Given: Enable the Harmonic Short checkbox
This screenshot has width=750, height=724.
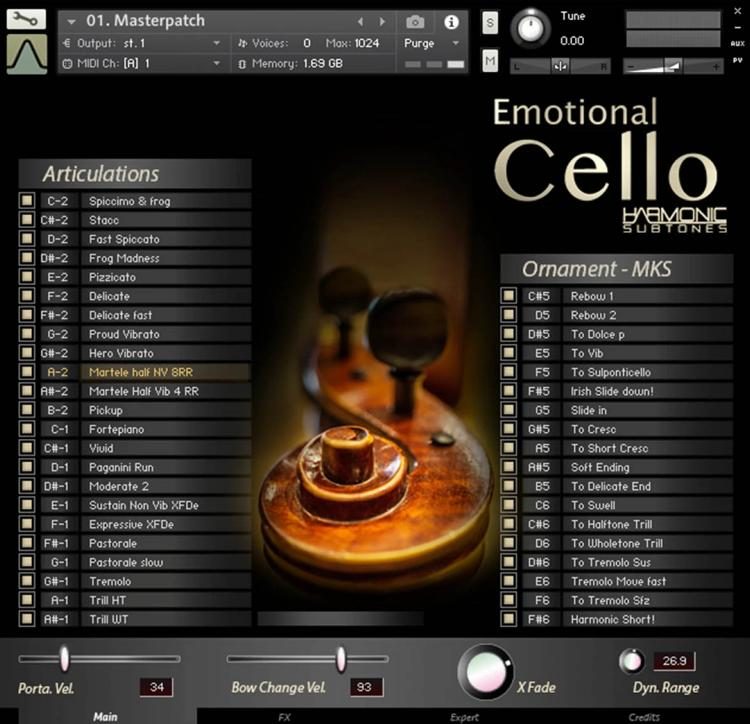Looking at the screenshot, I should pyautogui.click(x=508, y=619).
